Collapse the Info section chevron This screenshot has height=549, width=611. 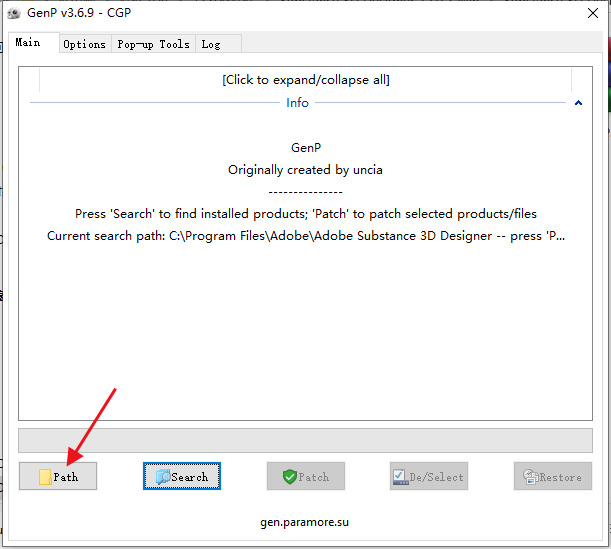coord(578,103)
